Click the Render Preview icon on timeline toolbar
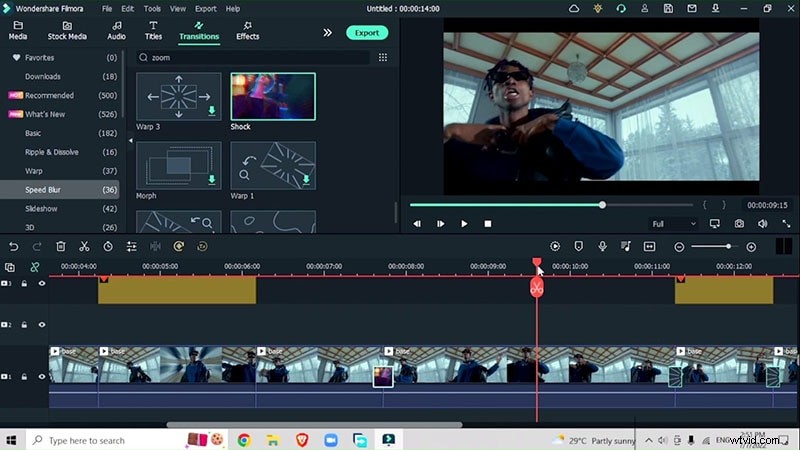 [x=555, y=246]
